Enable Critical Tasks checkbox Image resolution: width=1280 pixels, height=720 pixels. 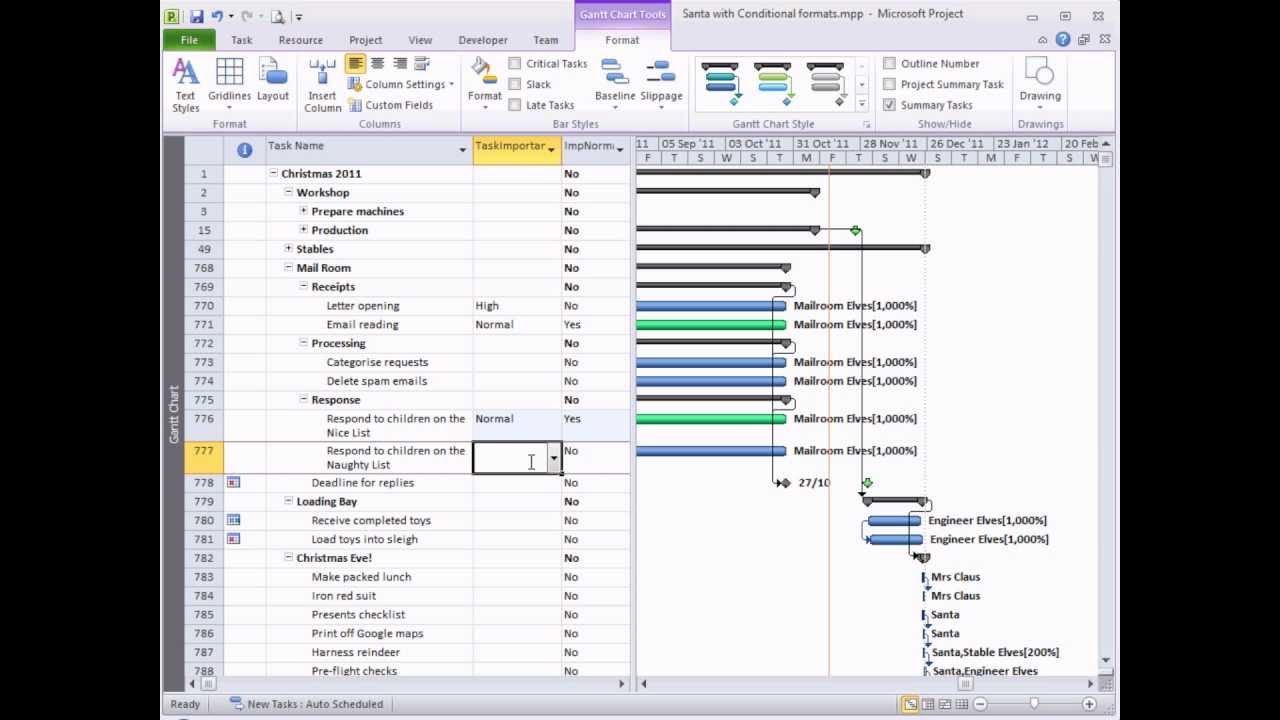tap(514, 64)
